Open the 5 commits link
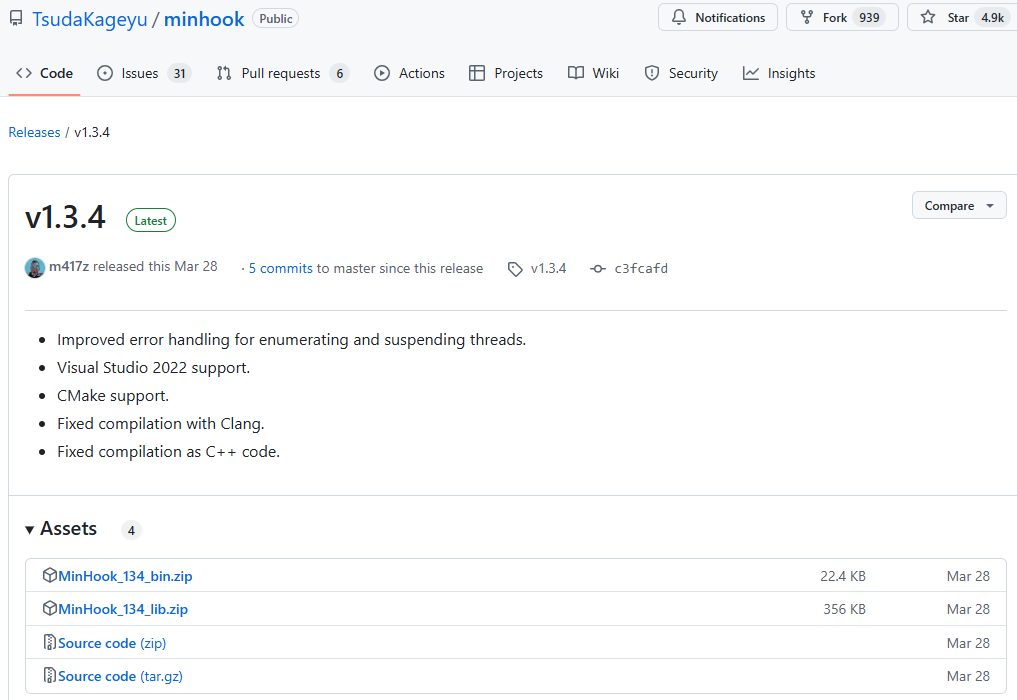Image resolution: width=1017 pixels, height=700 pixels. click(281, 268)
